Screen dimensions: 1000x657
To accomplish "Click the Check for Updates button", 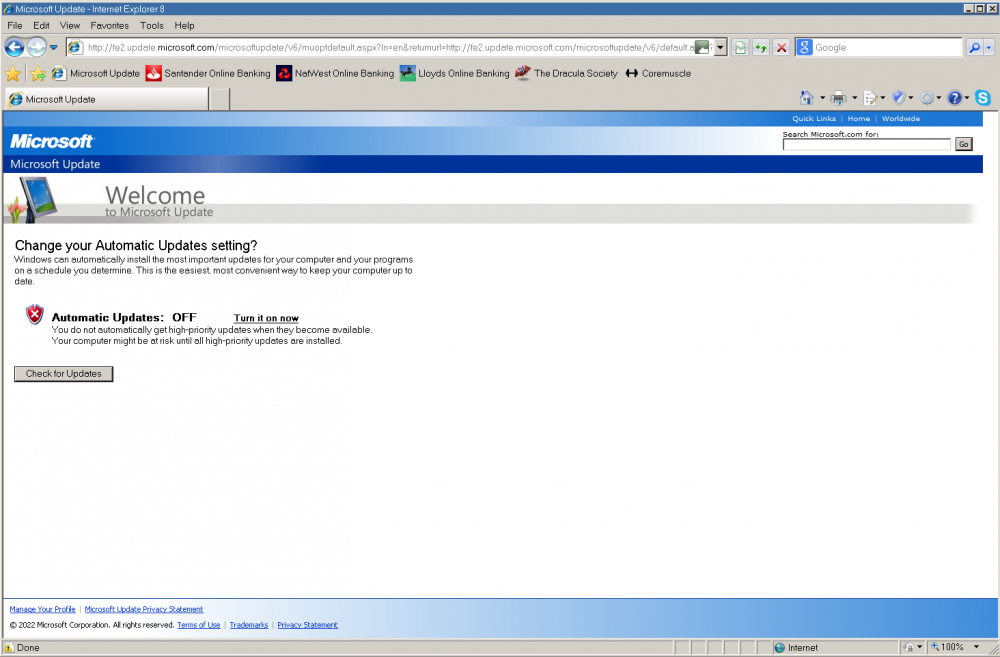I will click(x=64, y=374).
